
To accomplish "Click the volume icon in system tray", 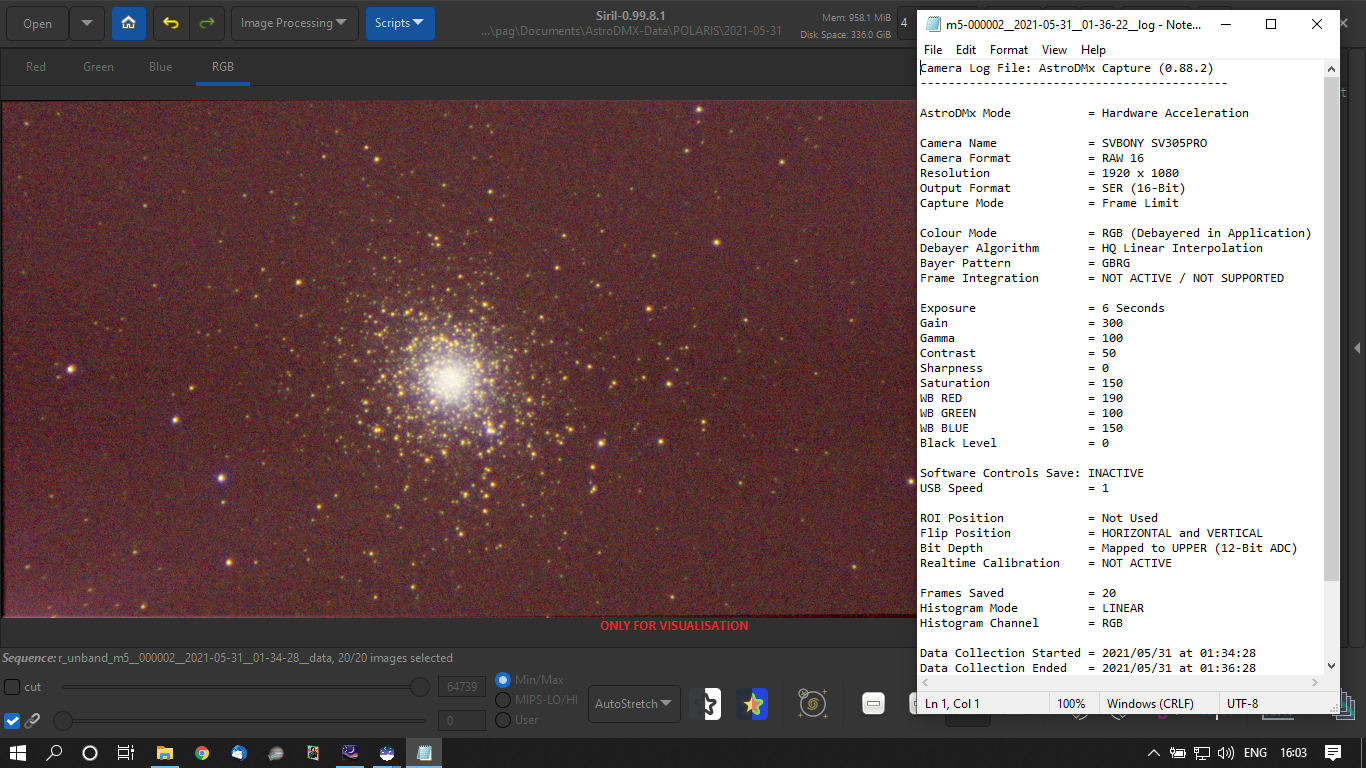I will tap(1225, 753).
